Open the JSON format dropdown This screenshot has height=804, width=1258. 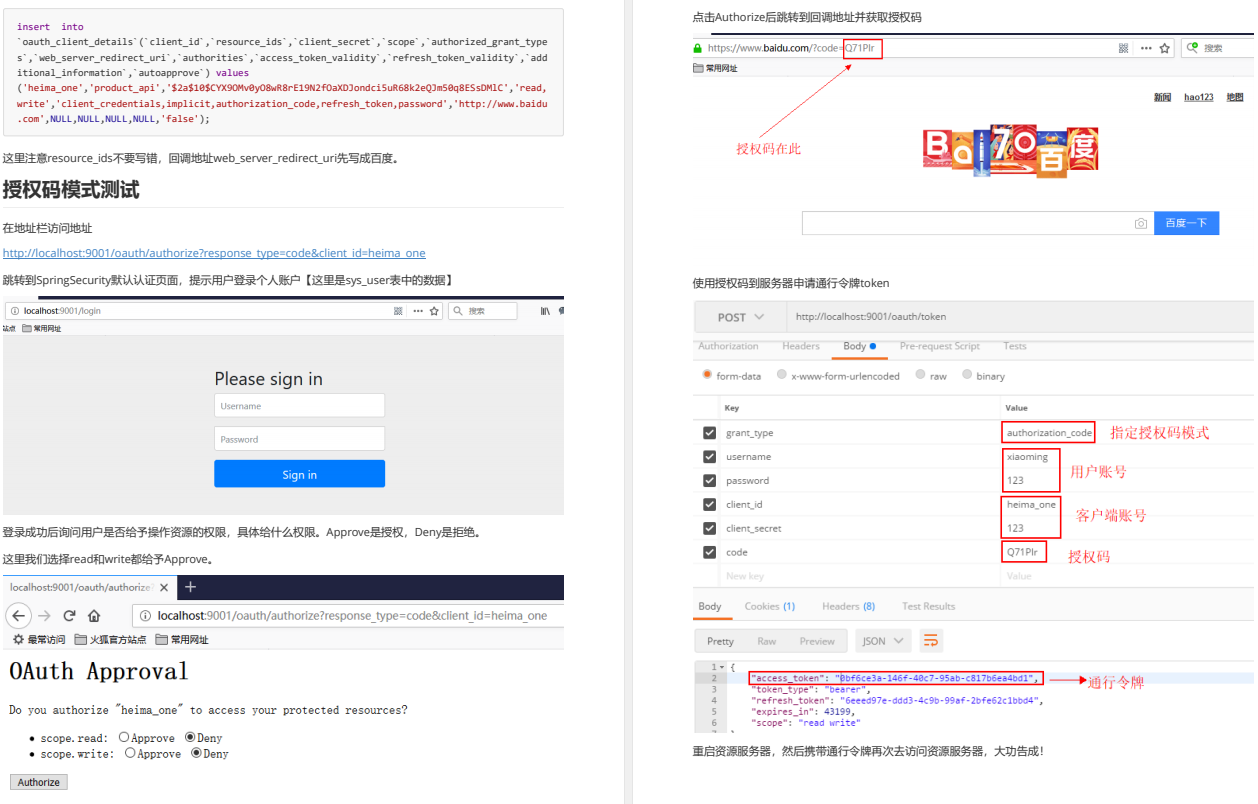pos(883,641)
